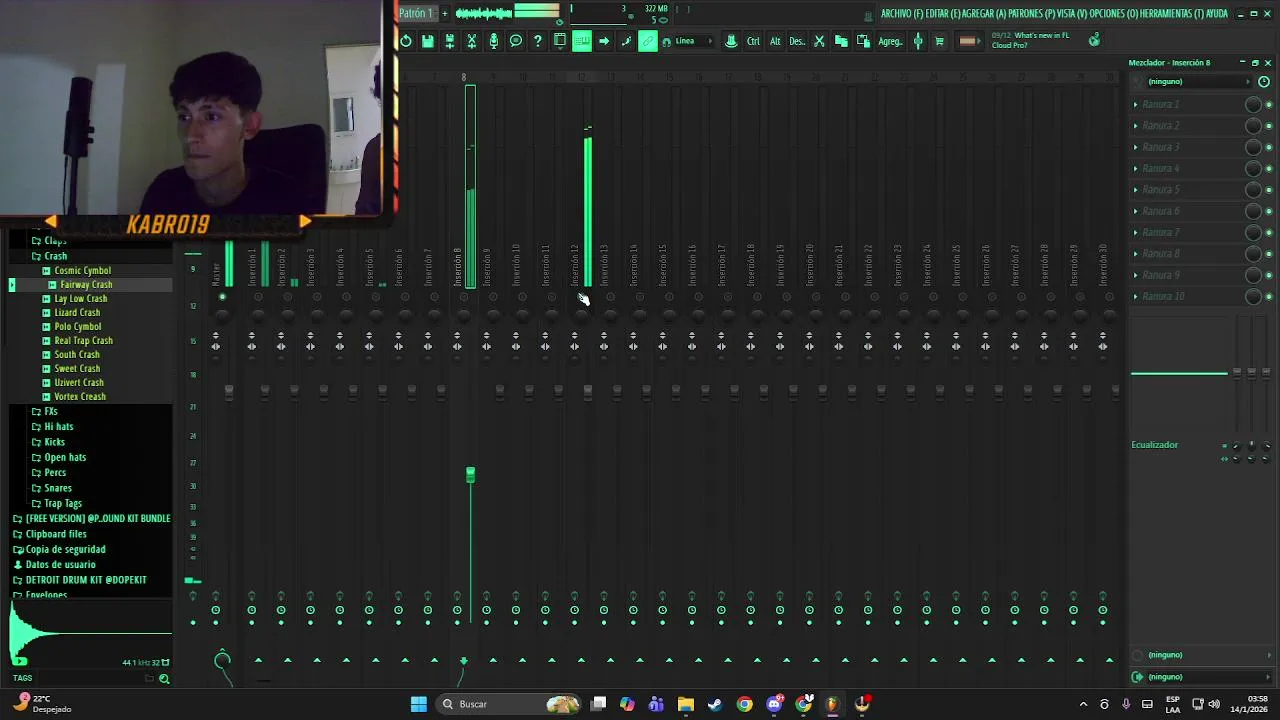1280x720 pixels.
Task: Open the shopping cart store icon
Action: (939, 41)
